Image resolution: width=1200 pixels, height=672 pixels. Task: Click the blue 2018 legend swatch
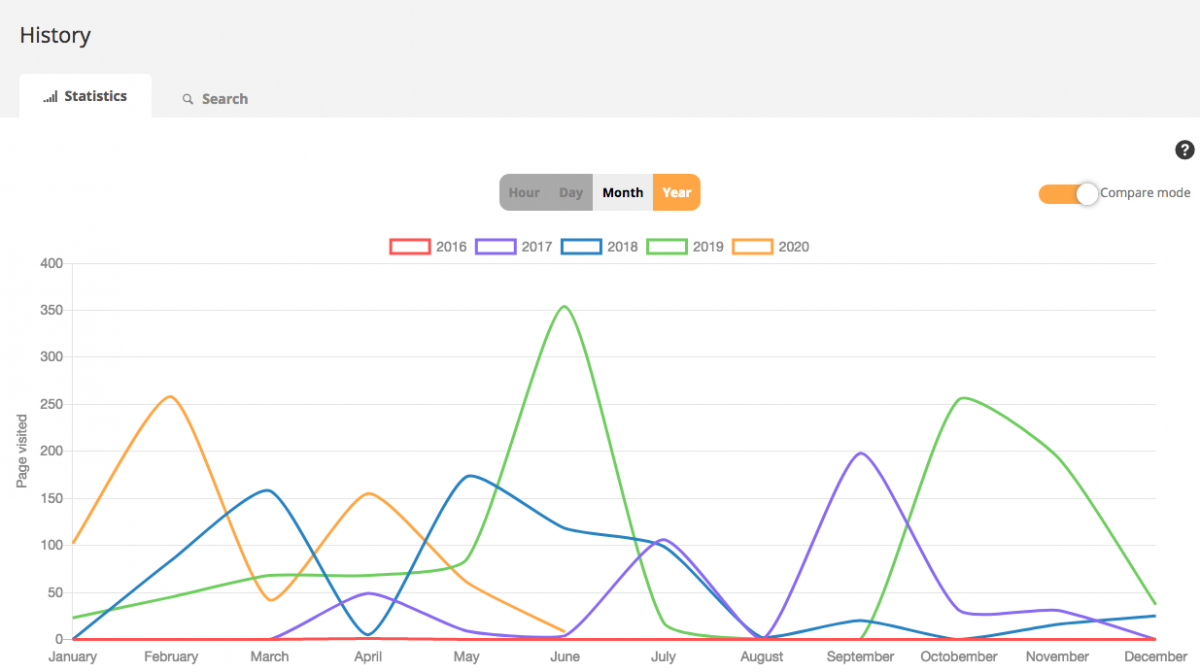click(x=580, y=246)
